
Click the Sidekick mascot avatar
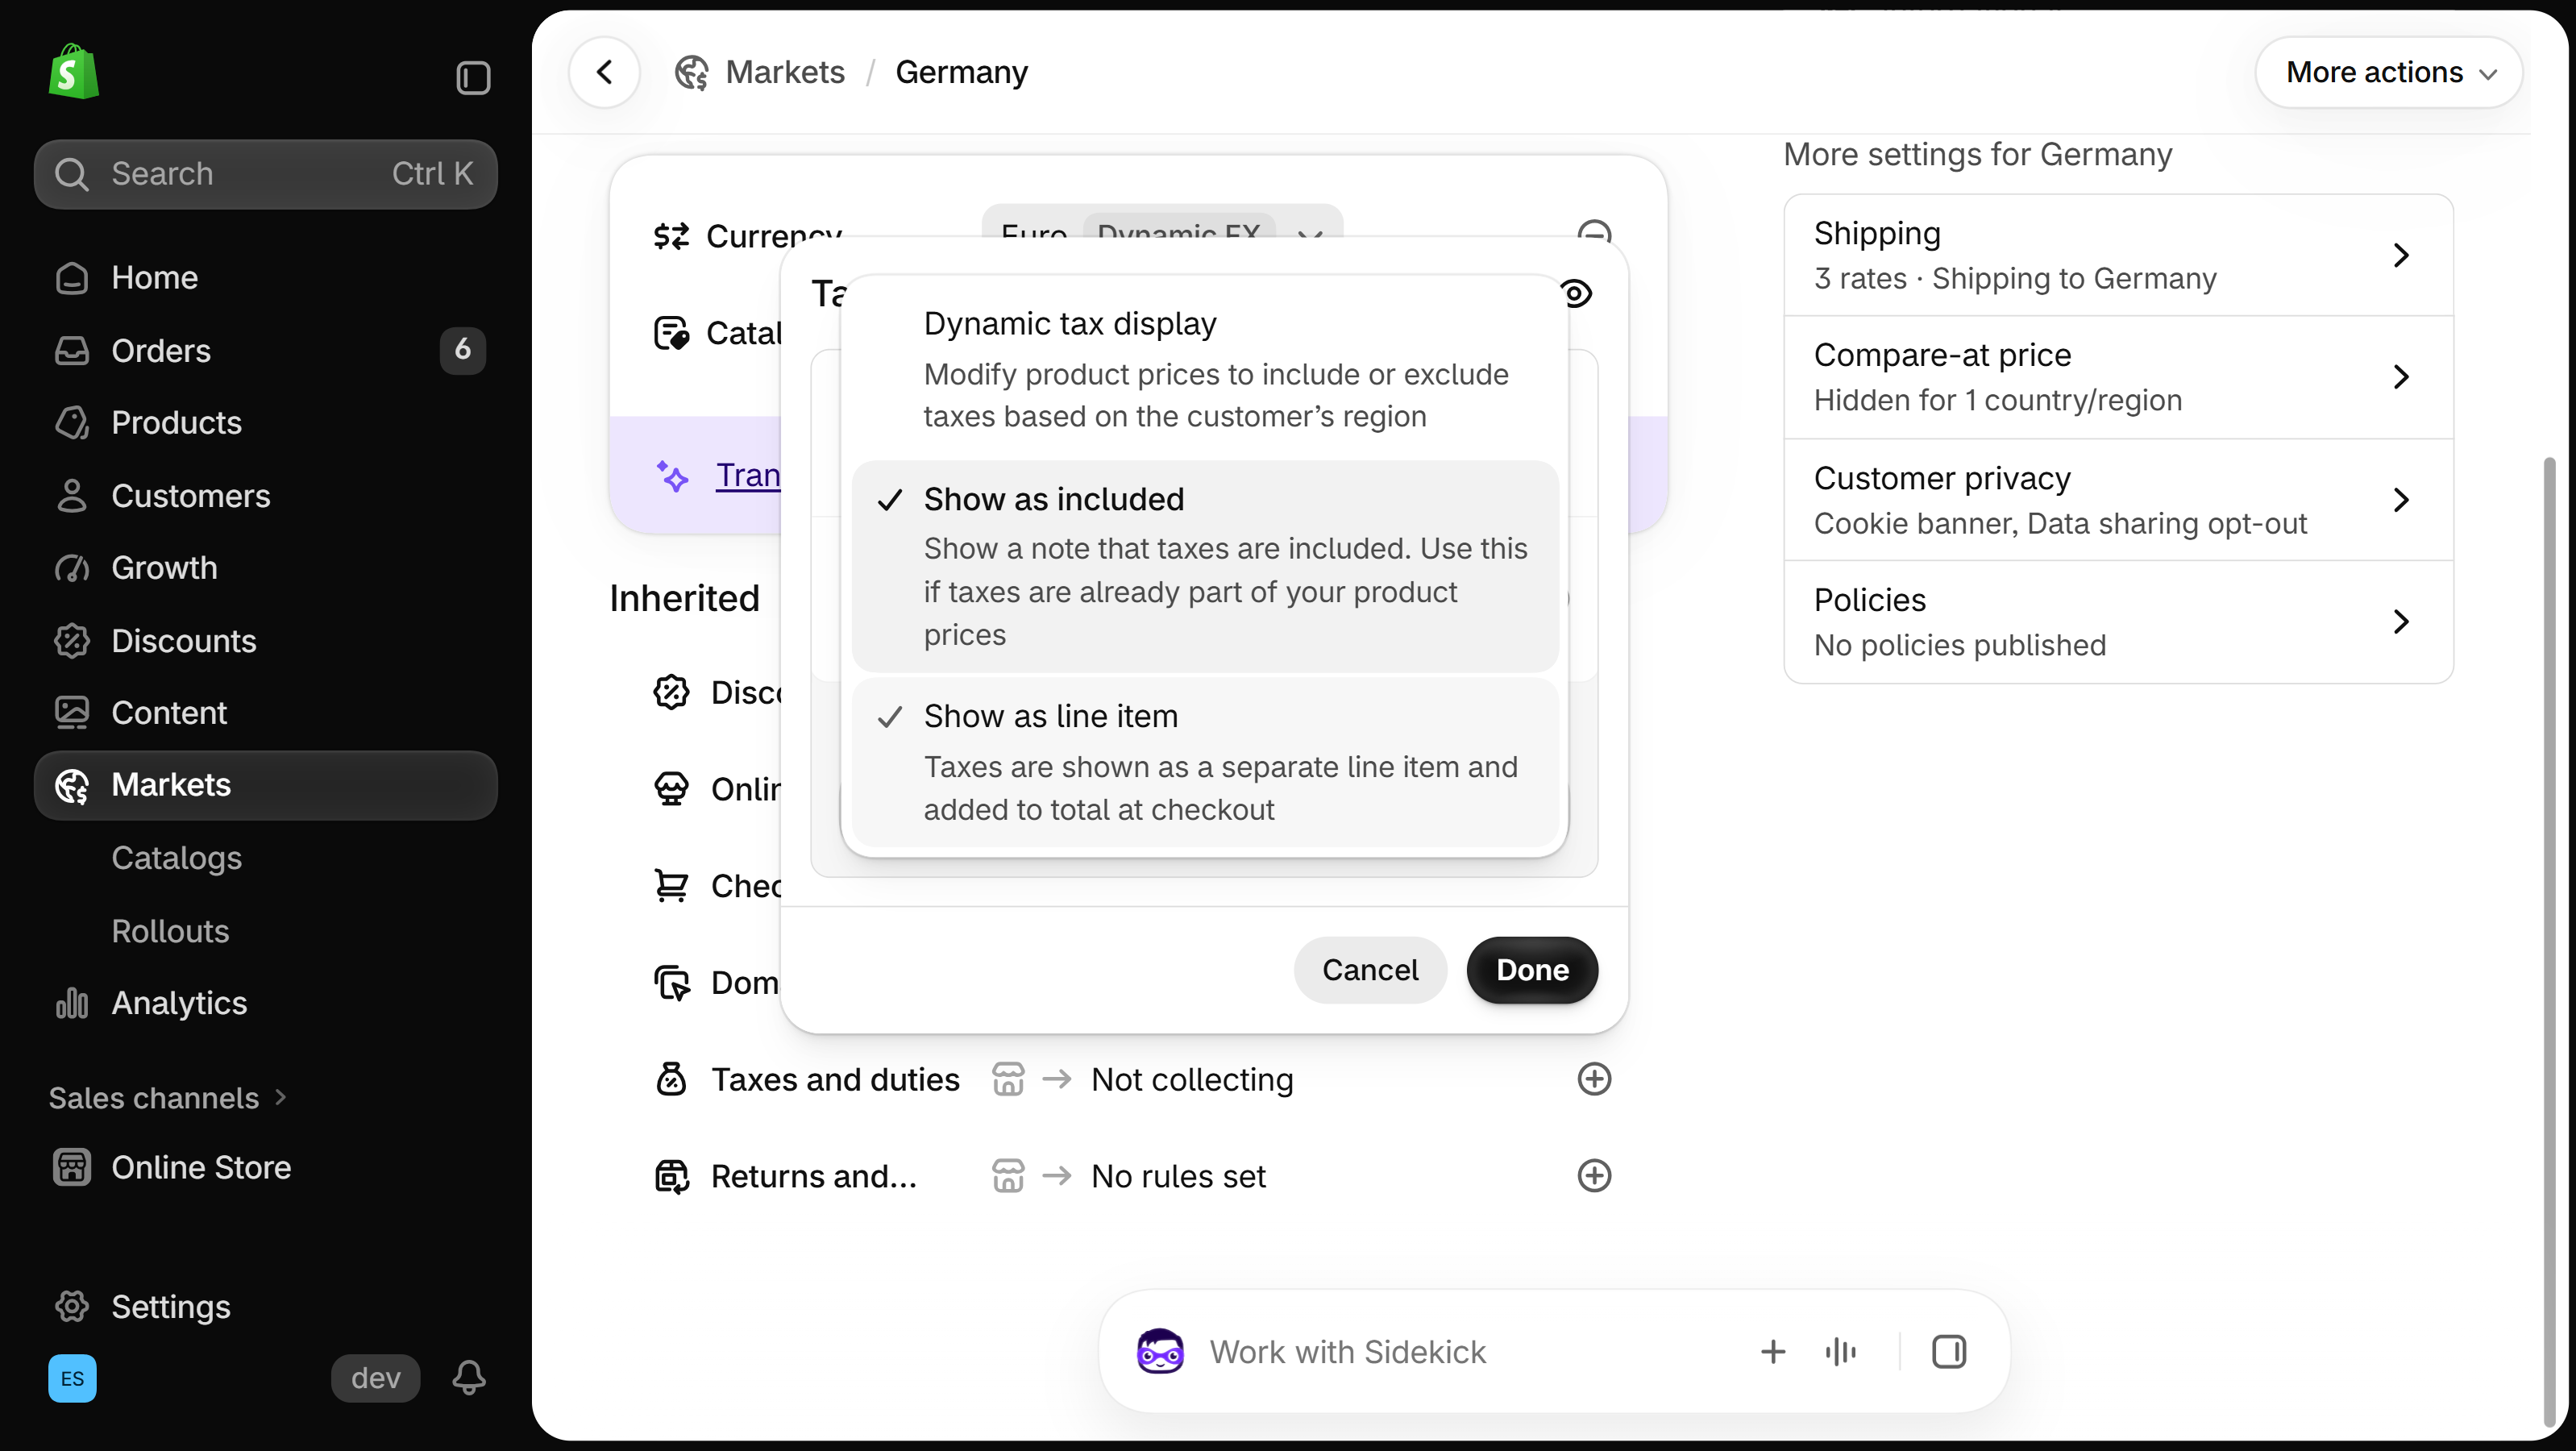(1160, 1352)
